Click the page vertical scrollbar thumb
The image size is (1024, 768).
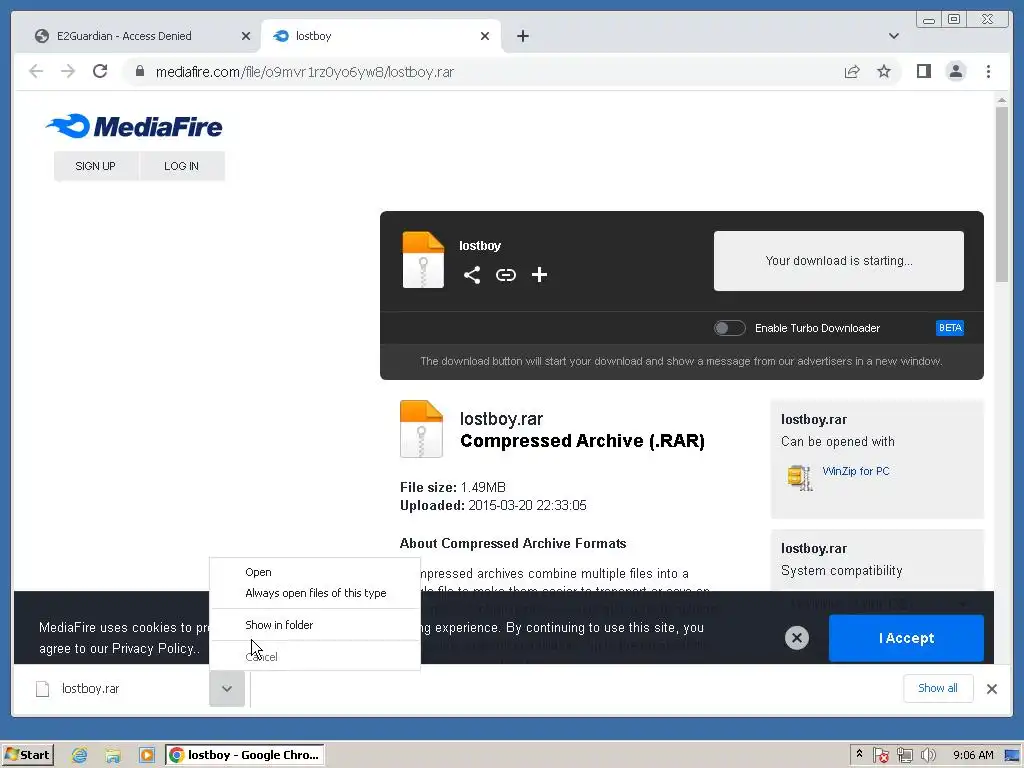click(x=1001, y=195)
